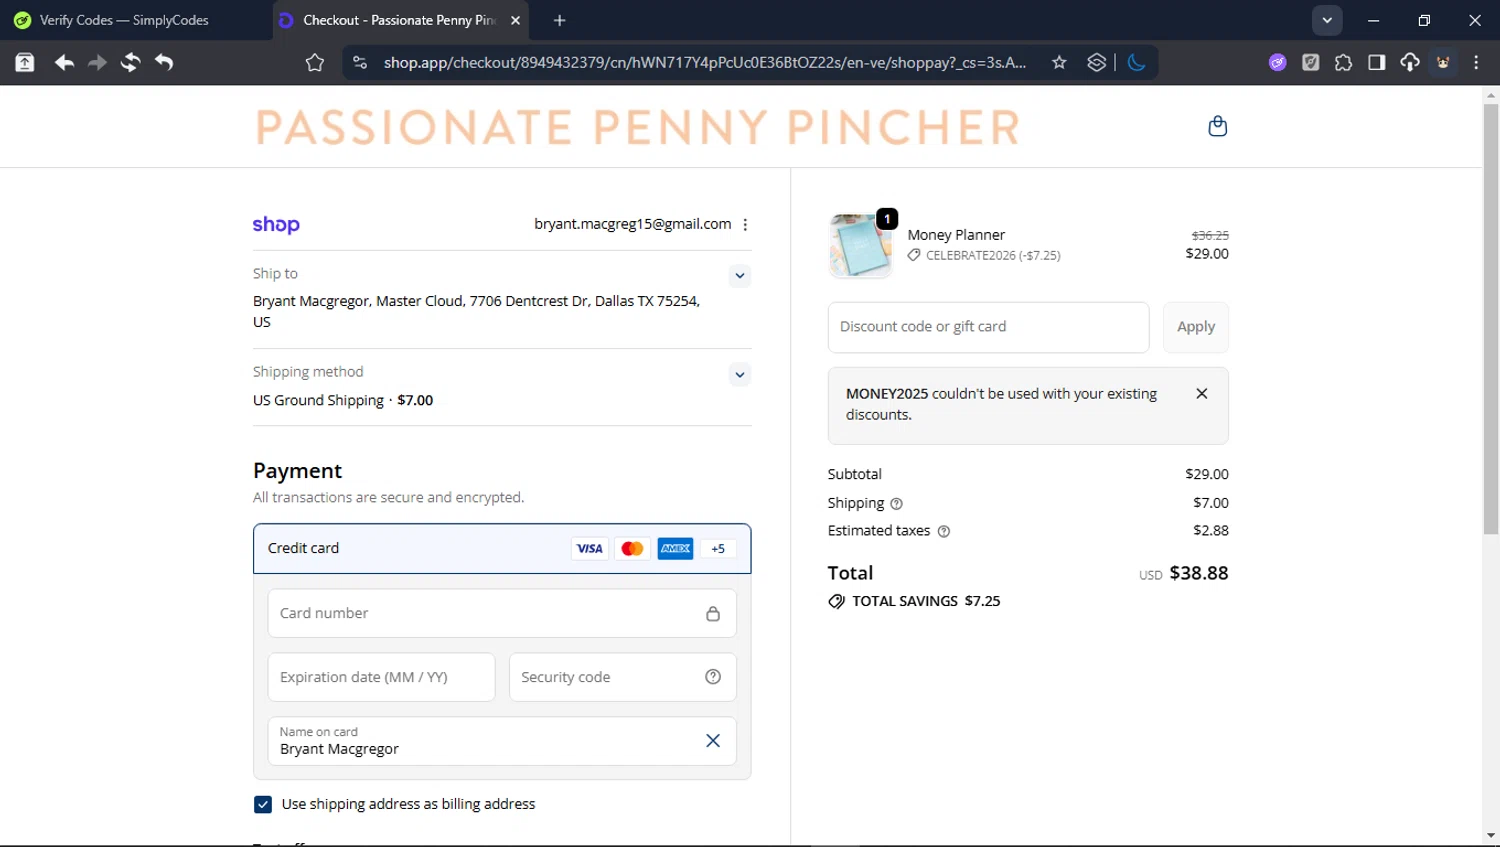Click the browser back arrow
Screen dimensions: 1500x847
[x=64, y=63]
